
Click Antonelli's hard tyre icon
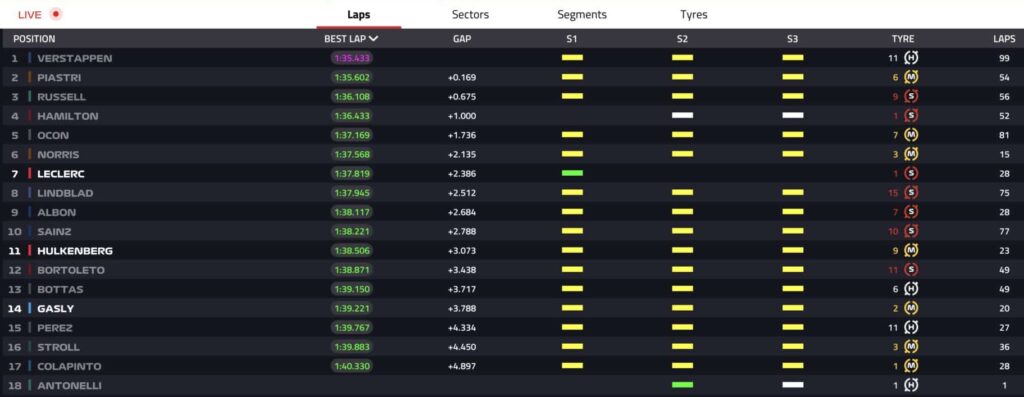(911, 385)
